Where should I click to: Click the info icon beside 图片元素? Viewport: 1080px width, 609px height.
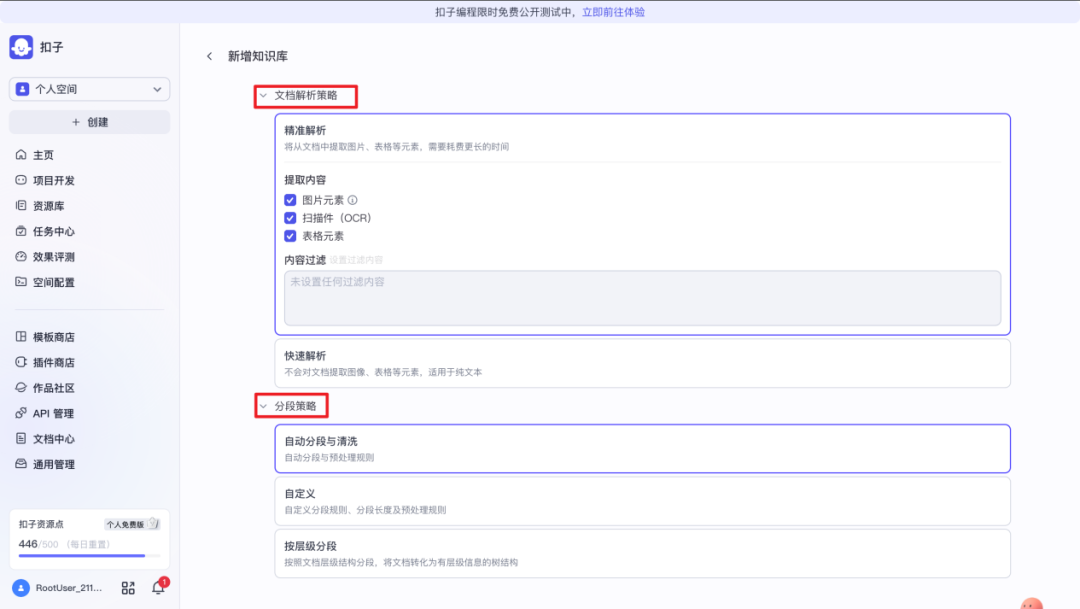pos(352,200)
